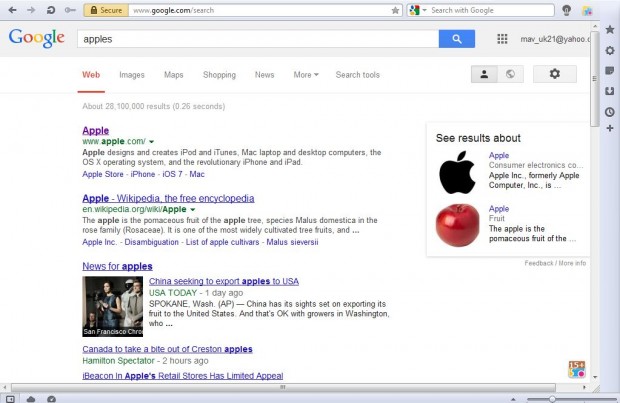
Task: Click the Secure padlock badge
Action: [x=106, y=10]
